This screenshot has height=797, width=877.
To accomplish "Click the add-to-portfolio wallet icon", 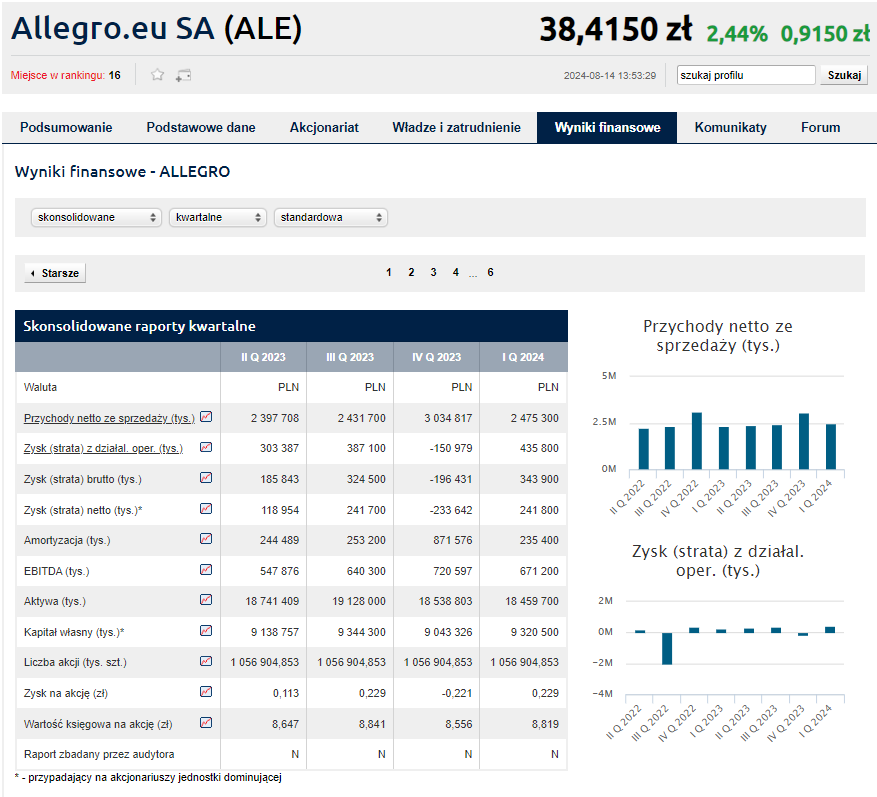I will pyautogui.click(x=183, y=75).
